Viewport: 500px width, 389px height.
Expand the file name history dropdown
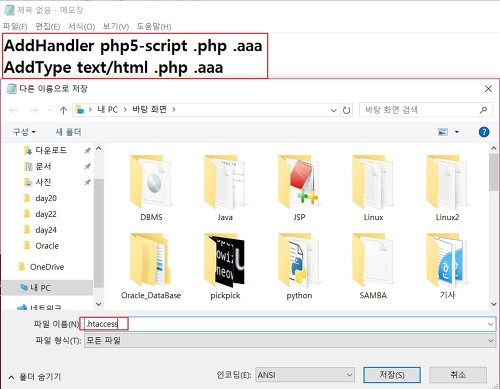(490, 324)
